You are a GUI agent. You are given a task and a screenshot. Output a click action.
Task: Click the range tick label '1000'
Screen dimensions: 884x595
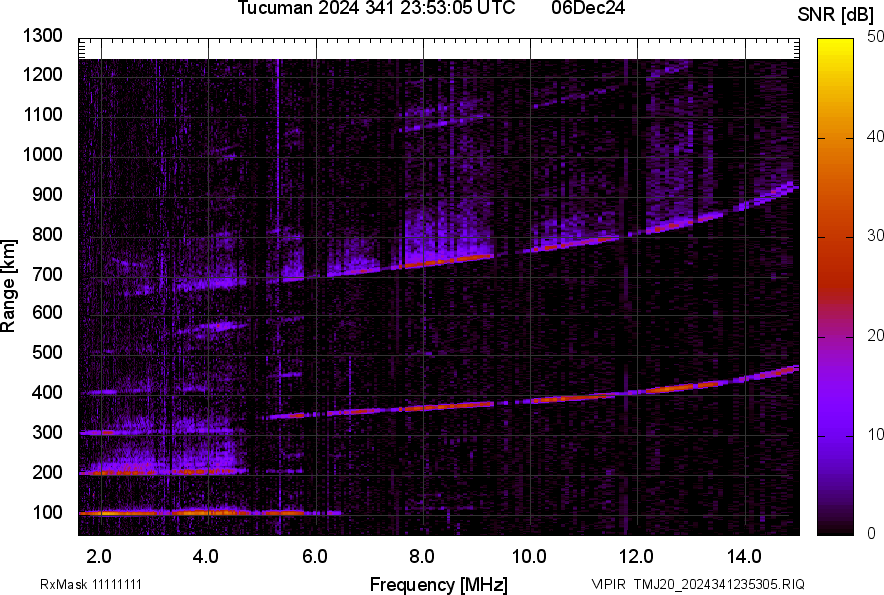[42, 154]
